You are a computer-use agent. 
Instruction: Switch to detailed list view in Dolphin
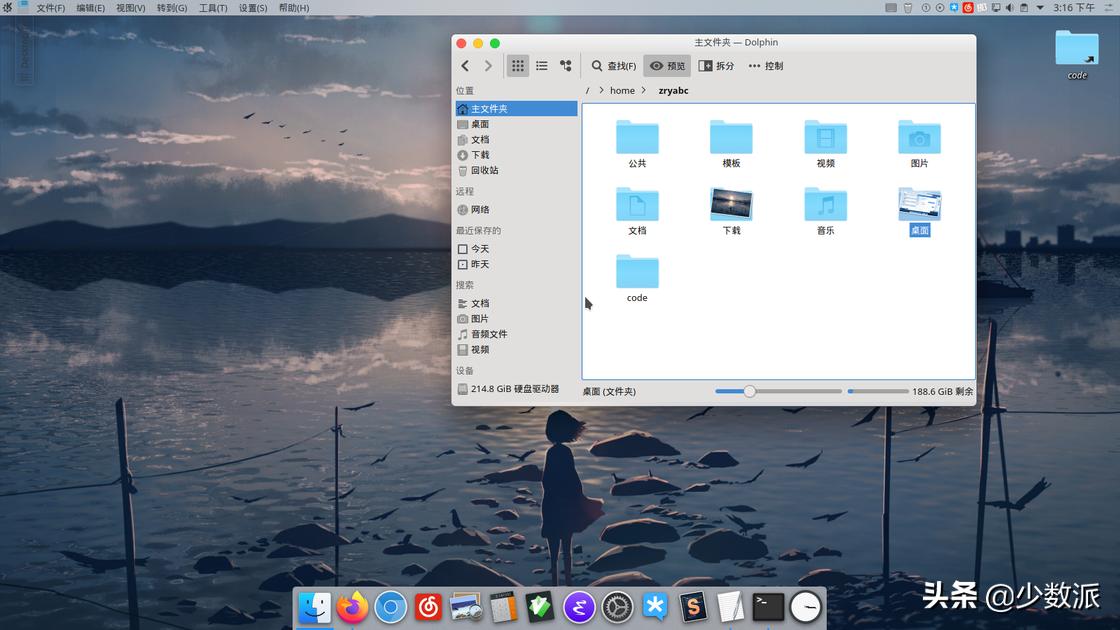pos(541,65)
